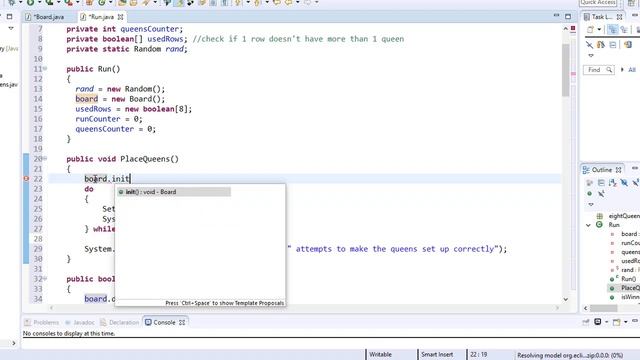Click the green Run button in toolbar

click(31, 2)
